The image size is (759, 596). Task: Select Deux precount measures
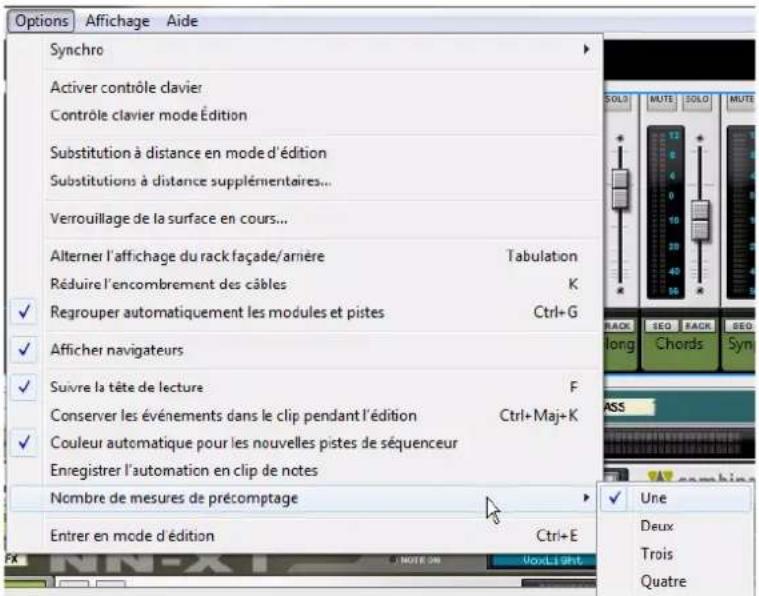click(x=676, y=526)
